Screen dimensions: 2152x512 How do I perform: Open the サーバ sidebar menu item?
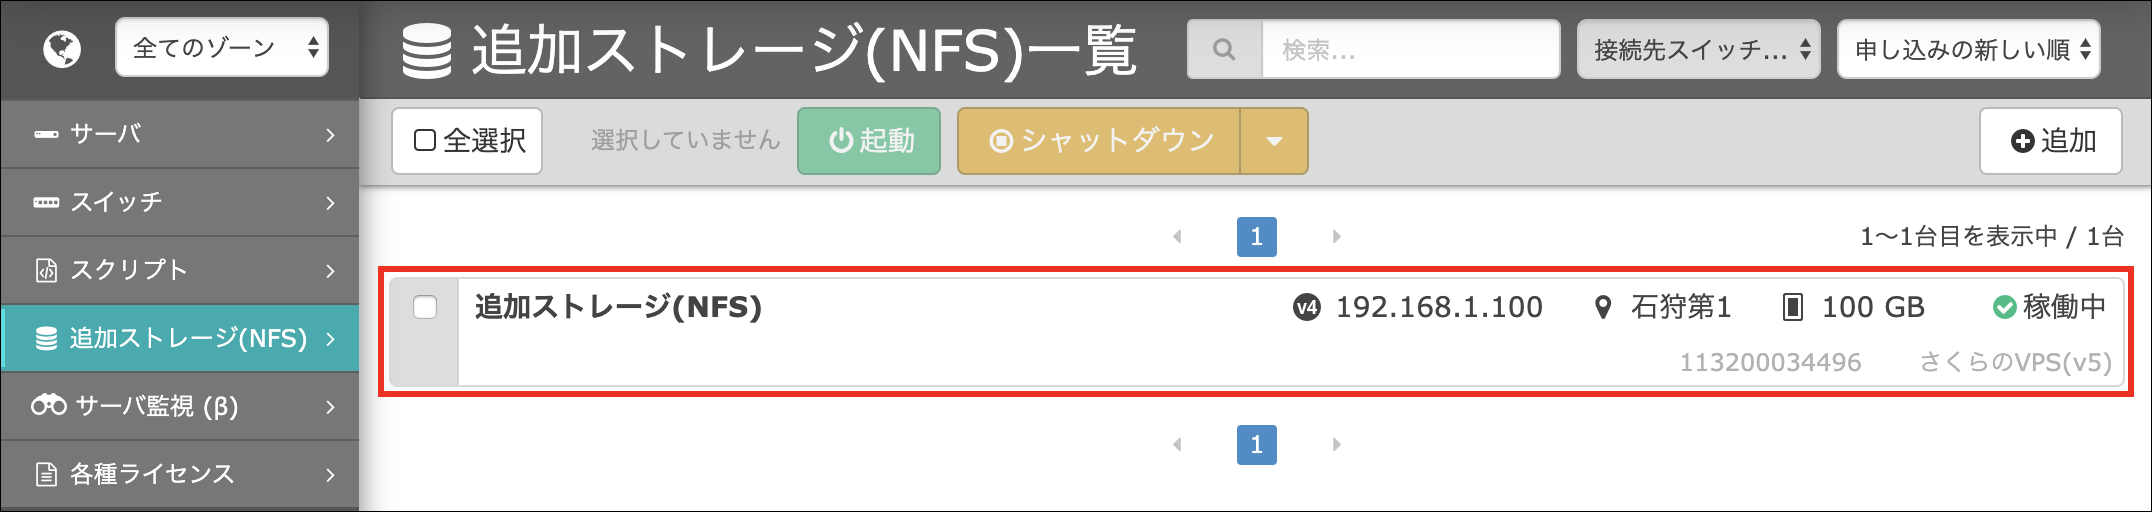tap(180, 134)
